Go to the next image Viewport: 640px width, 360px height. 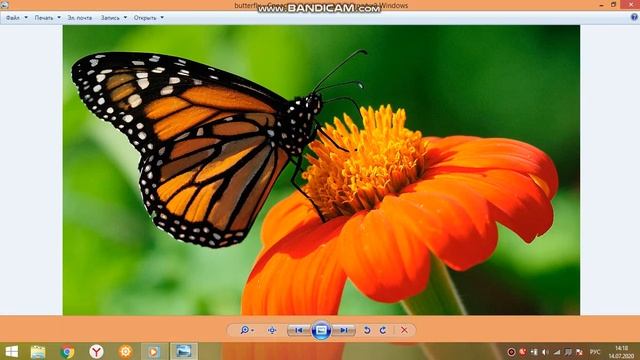344,330
